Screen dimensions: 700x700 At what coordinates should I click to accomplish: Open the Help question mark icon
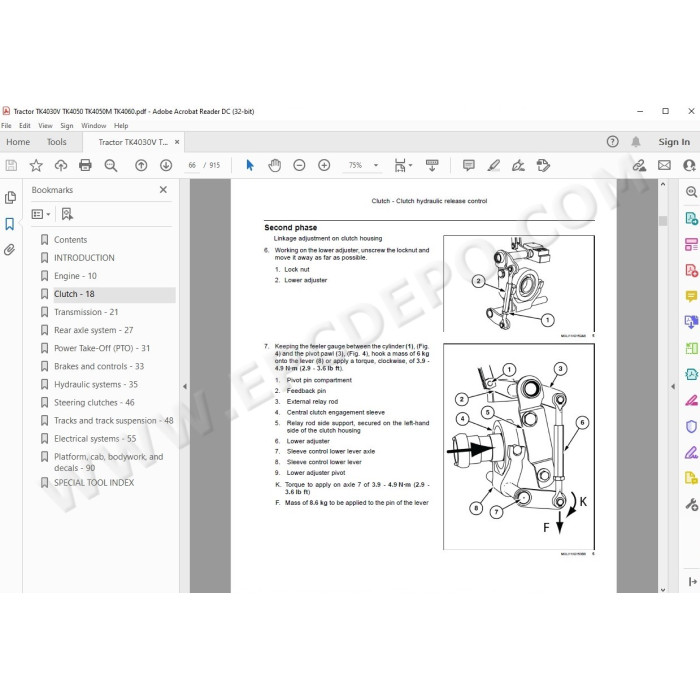612,142
